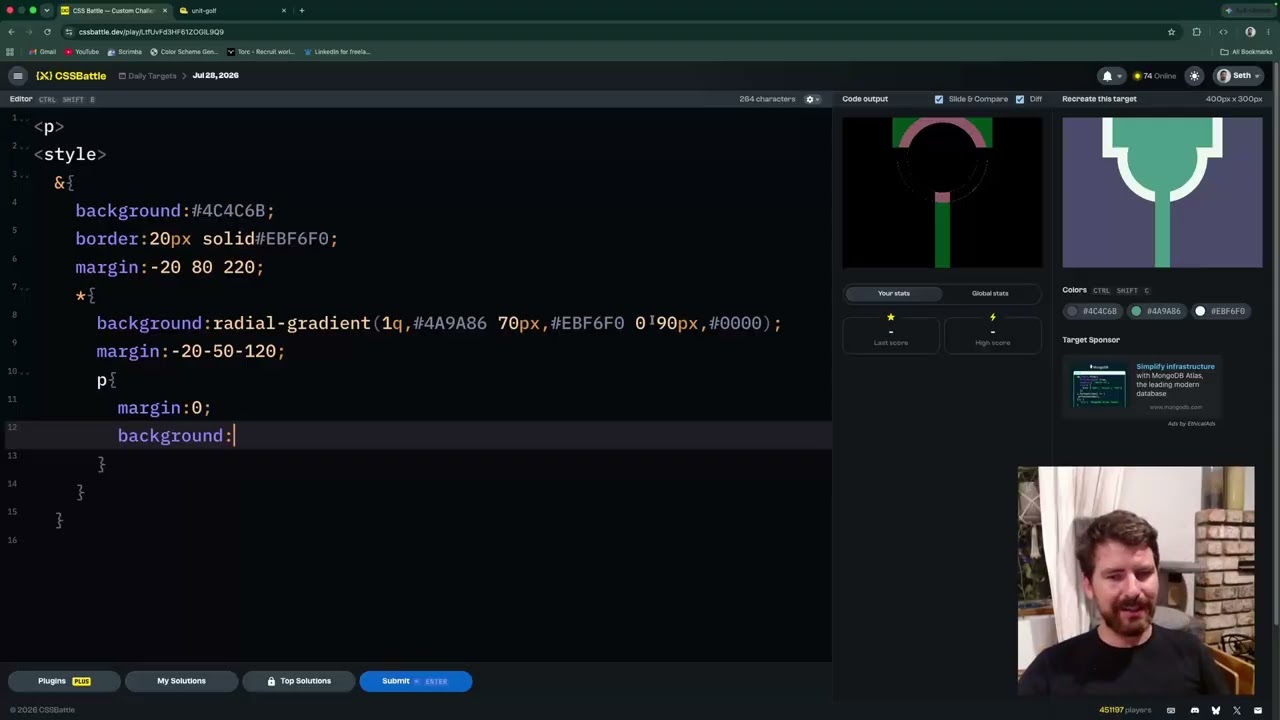The height and width of the screenshot is (720, 1280).
Task: Open the Torc bookmark
Action: (x=262, y=52)
